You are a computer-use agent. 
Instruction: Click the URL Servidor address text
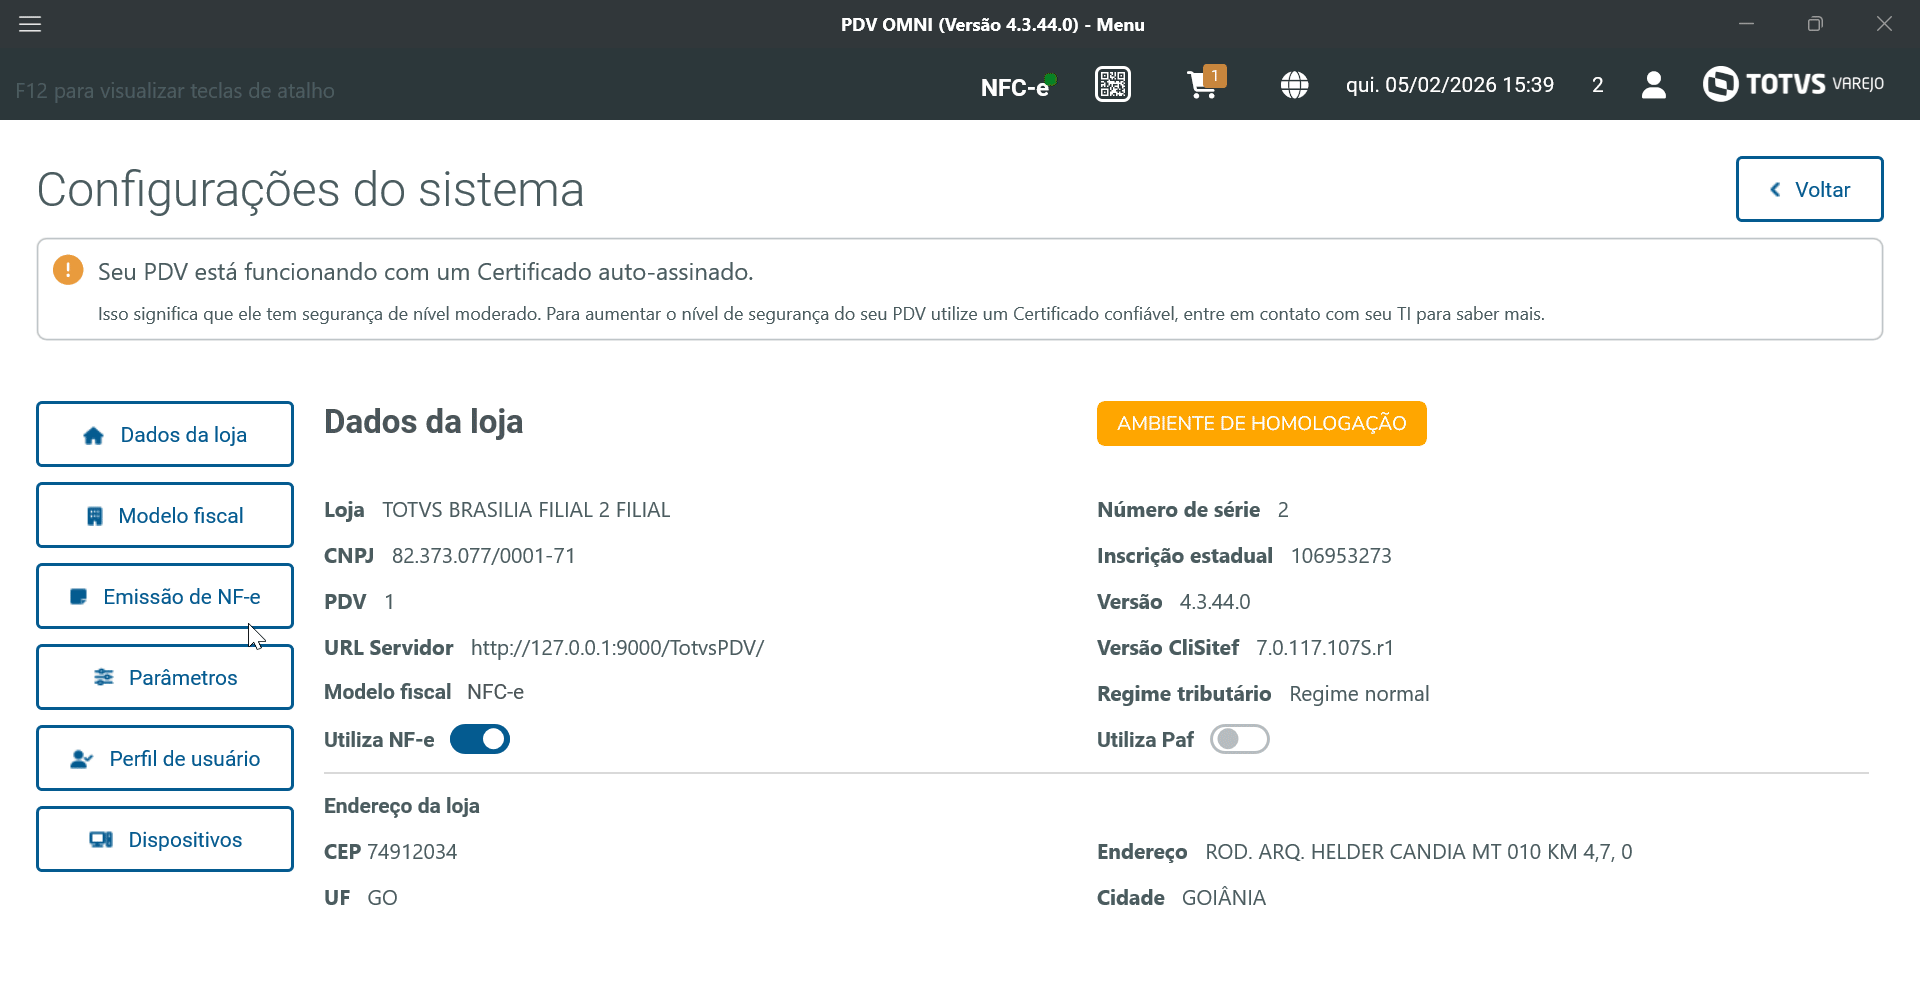617,648
